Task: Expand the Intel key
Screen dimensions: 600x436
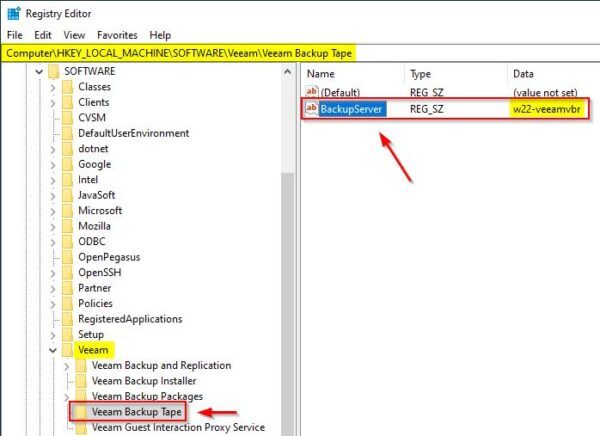Action: 53,180
